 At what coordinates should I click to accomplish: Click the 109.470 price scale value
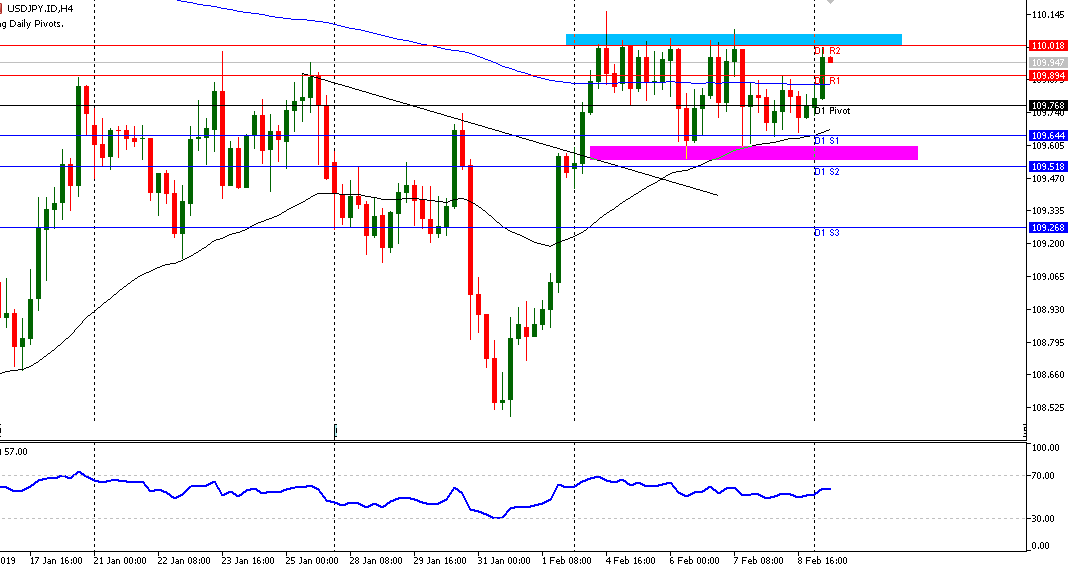(x=1048, y=179)
